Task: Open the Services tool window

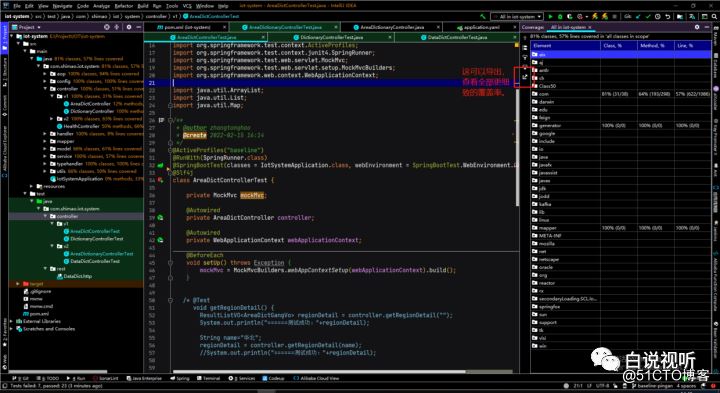Action: pos(242,378)
